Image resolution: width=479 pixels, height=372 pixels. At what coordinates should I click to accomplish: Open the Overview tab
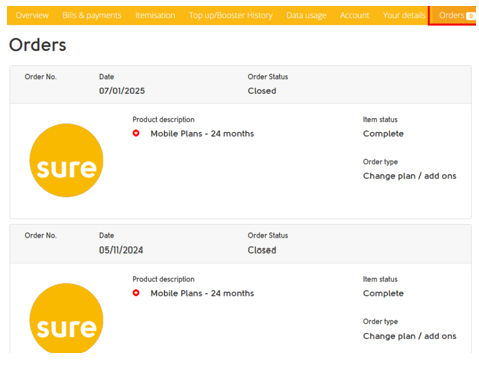point(32,15)
